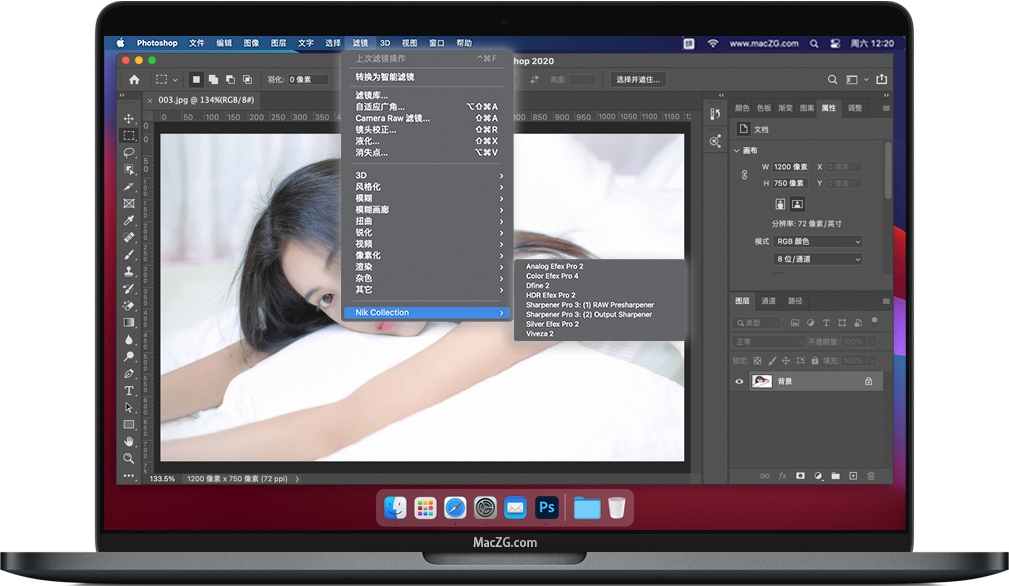
Task: Open Photoshop search magnifier icon
Action: pos(832,80)
